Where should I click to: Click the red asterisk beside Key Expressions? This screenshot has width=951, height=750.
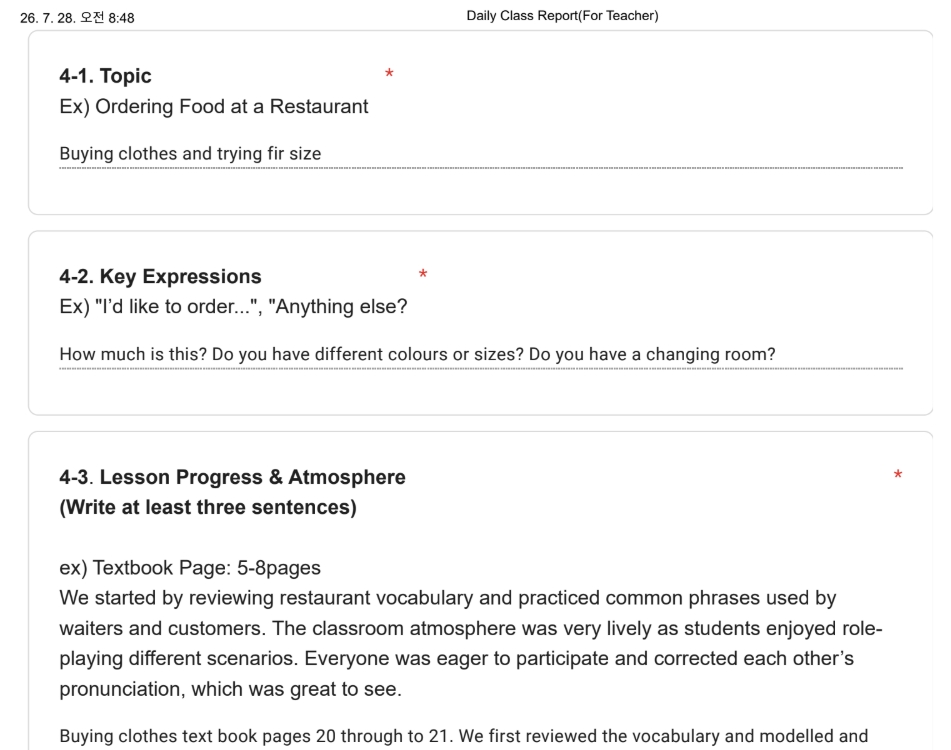tap(423, 275)
